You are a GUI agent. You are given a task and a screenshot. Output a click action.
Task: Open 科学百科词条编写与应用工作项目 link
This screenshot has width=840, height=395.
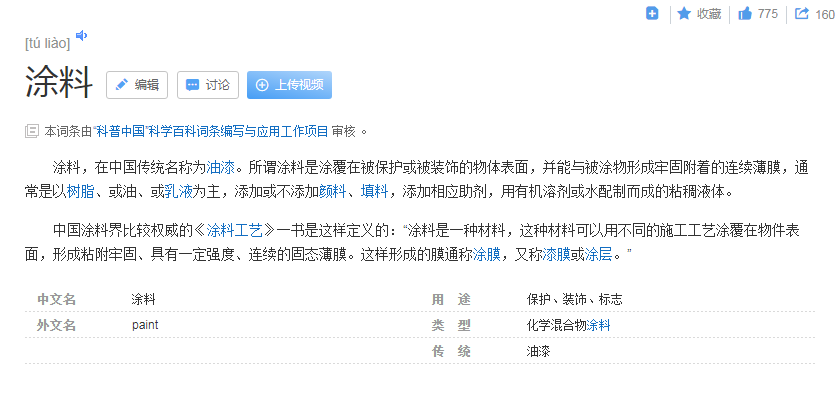coord(238,131)
